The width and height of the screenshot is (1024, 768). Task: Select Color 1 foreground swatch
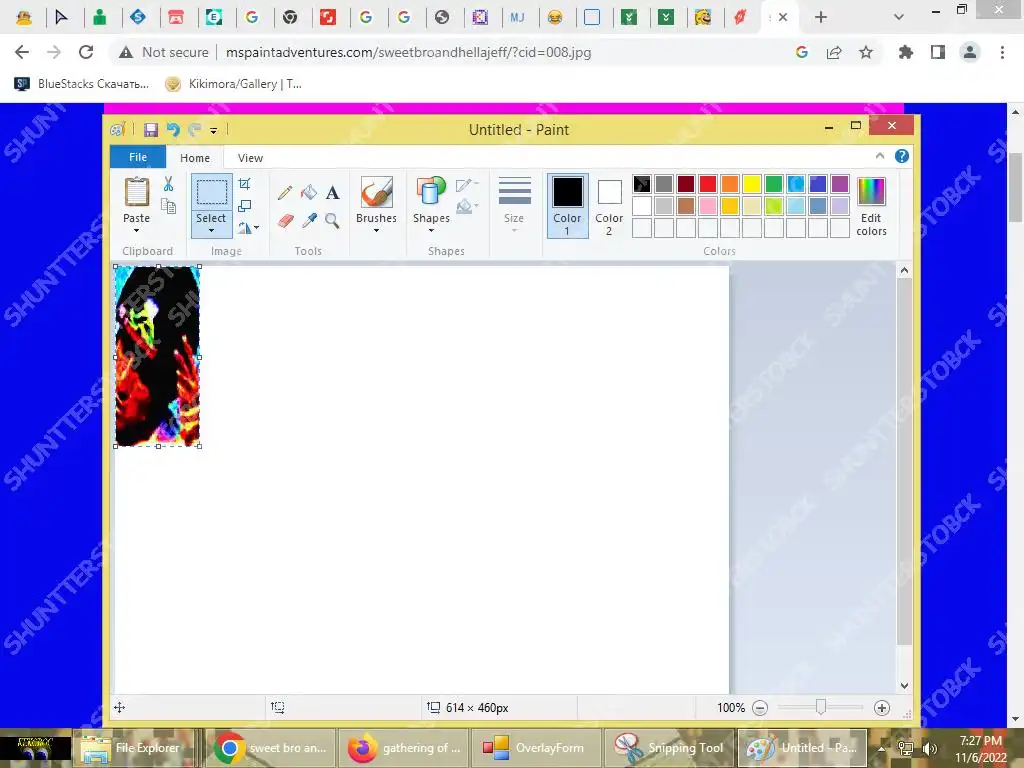(568, 205)
